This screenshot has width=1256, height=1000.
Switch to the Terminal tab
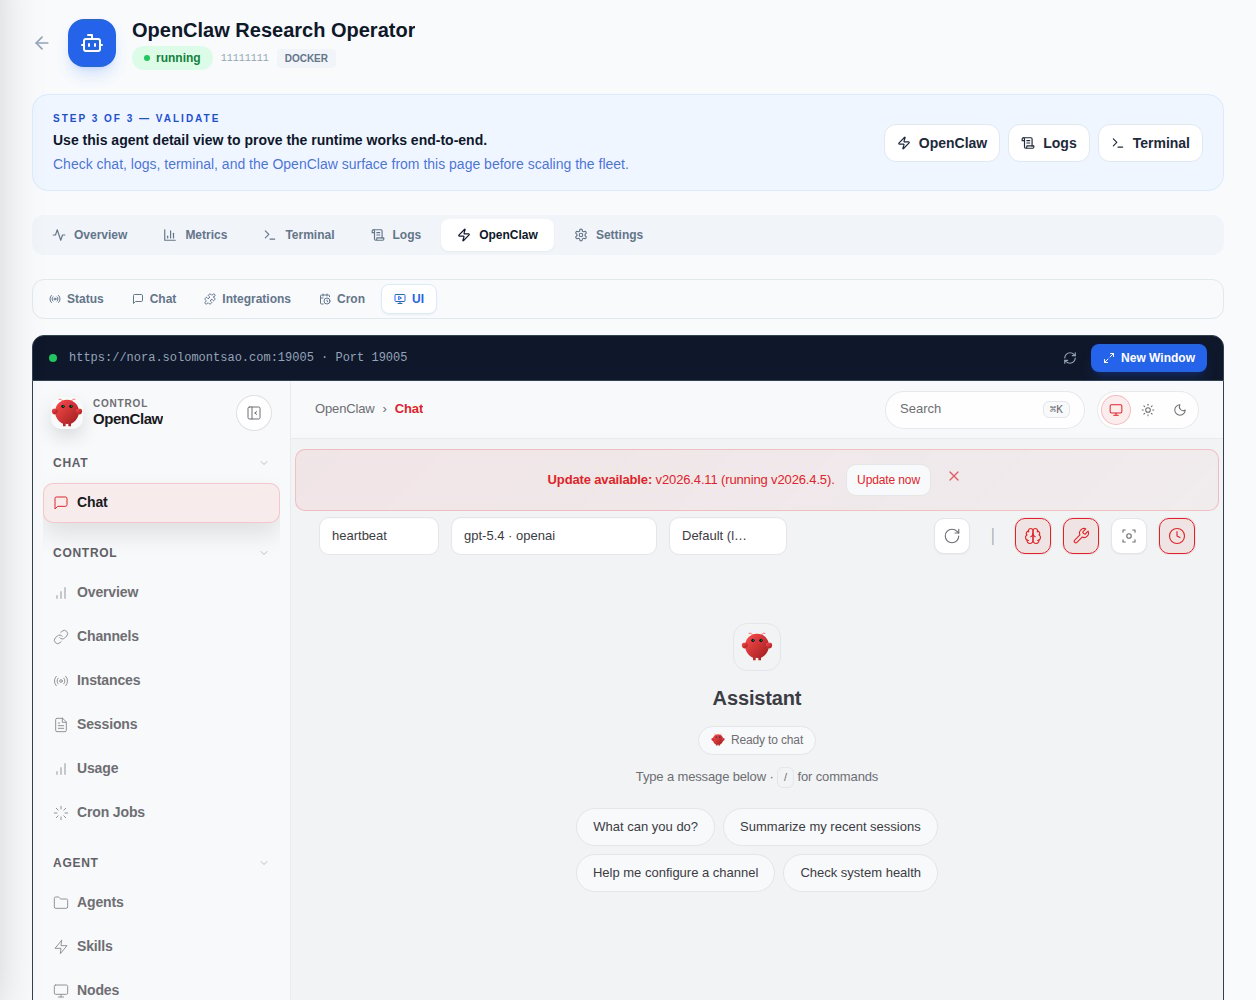coord(299,235)
